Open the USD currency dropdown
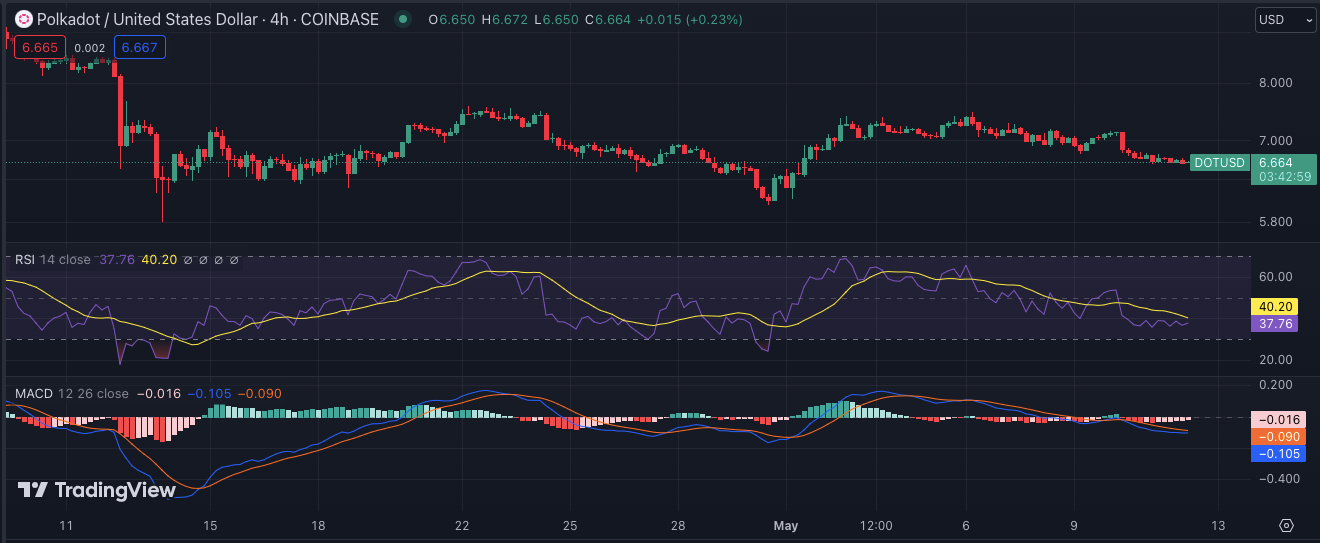 (x=1285, y=19)
